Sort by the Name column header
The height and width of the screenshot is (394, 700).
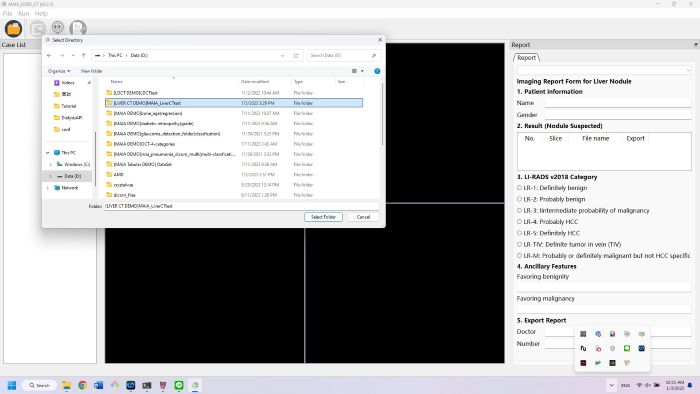pyautogui.click(x=117, y=82)
